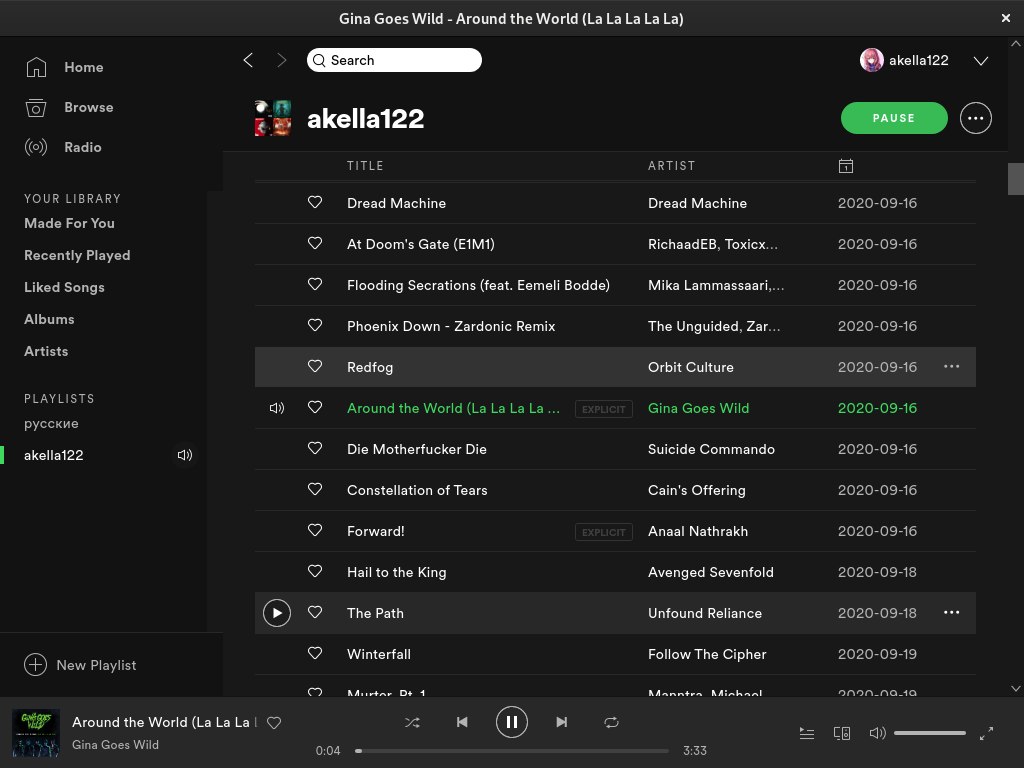The height and width of the screenshot is (768, 1024).
Task: Click sidebar now-playing speaker icon
Action: 185,455
